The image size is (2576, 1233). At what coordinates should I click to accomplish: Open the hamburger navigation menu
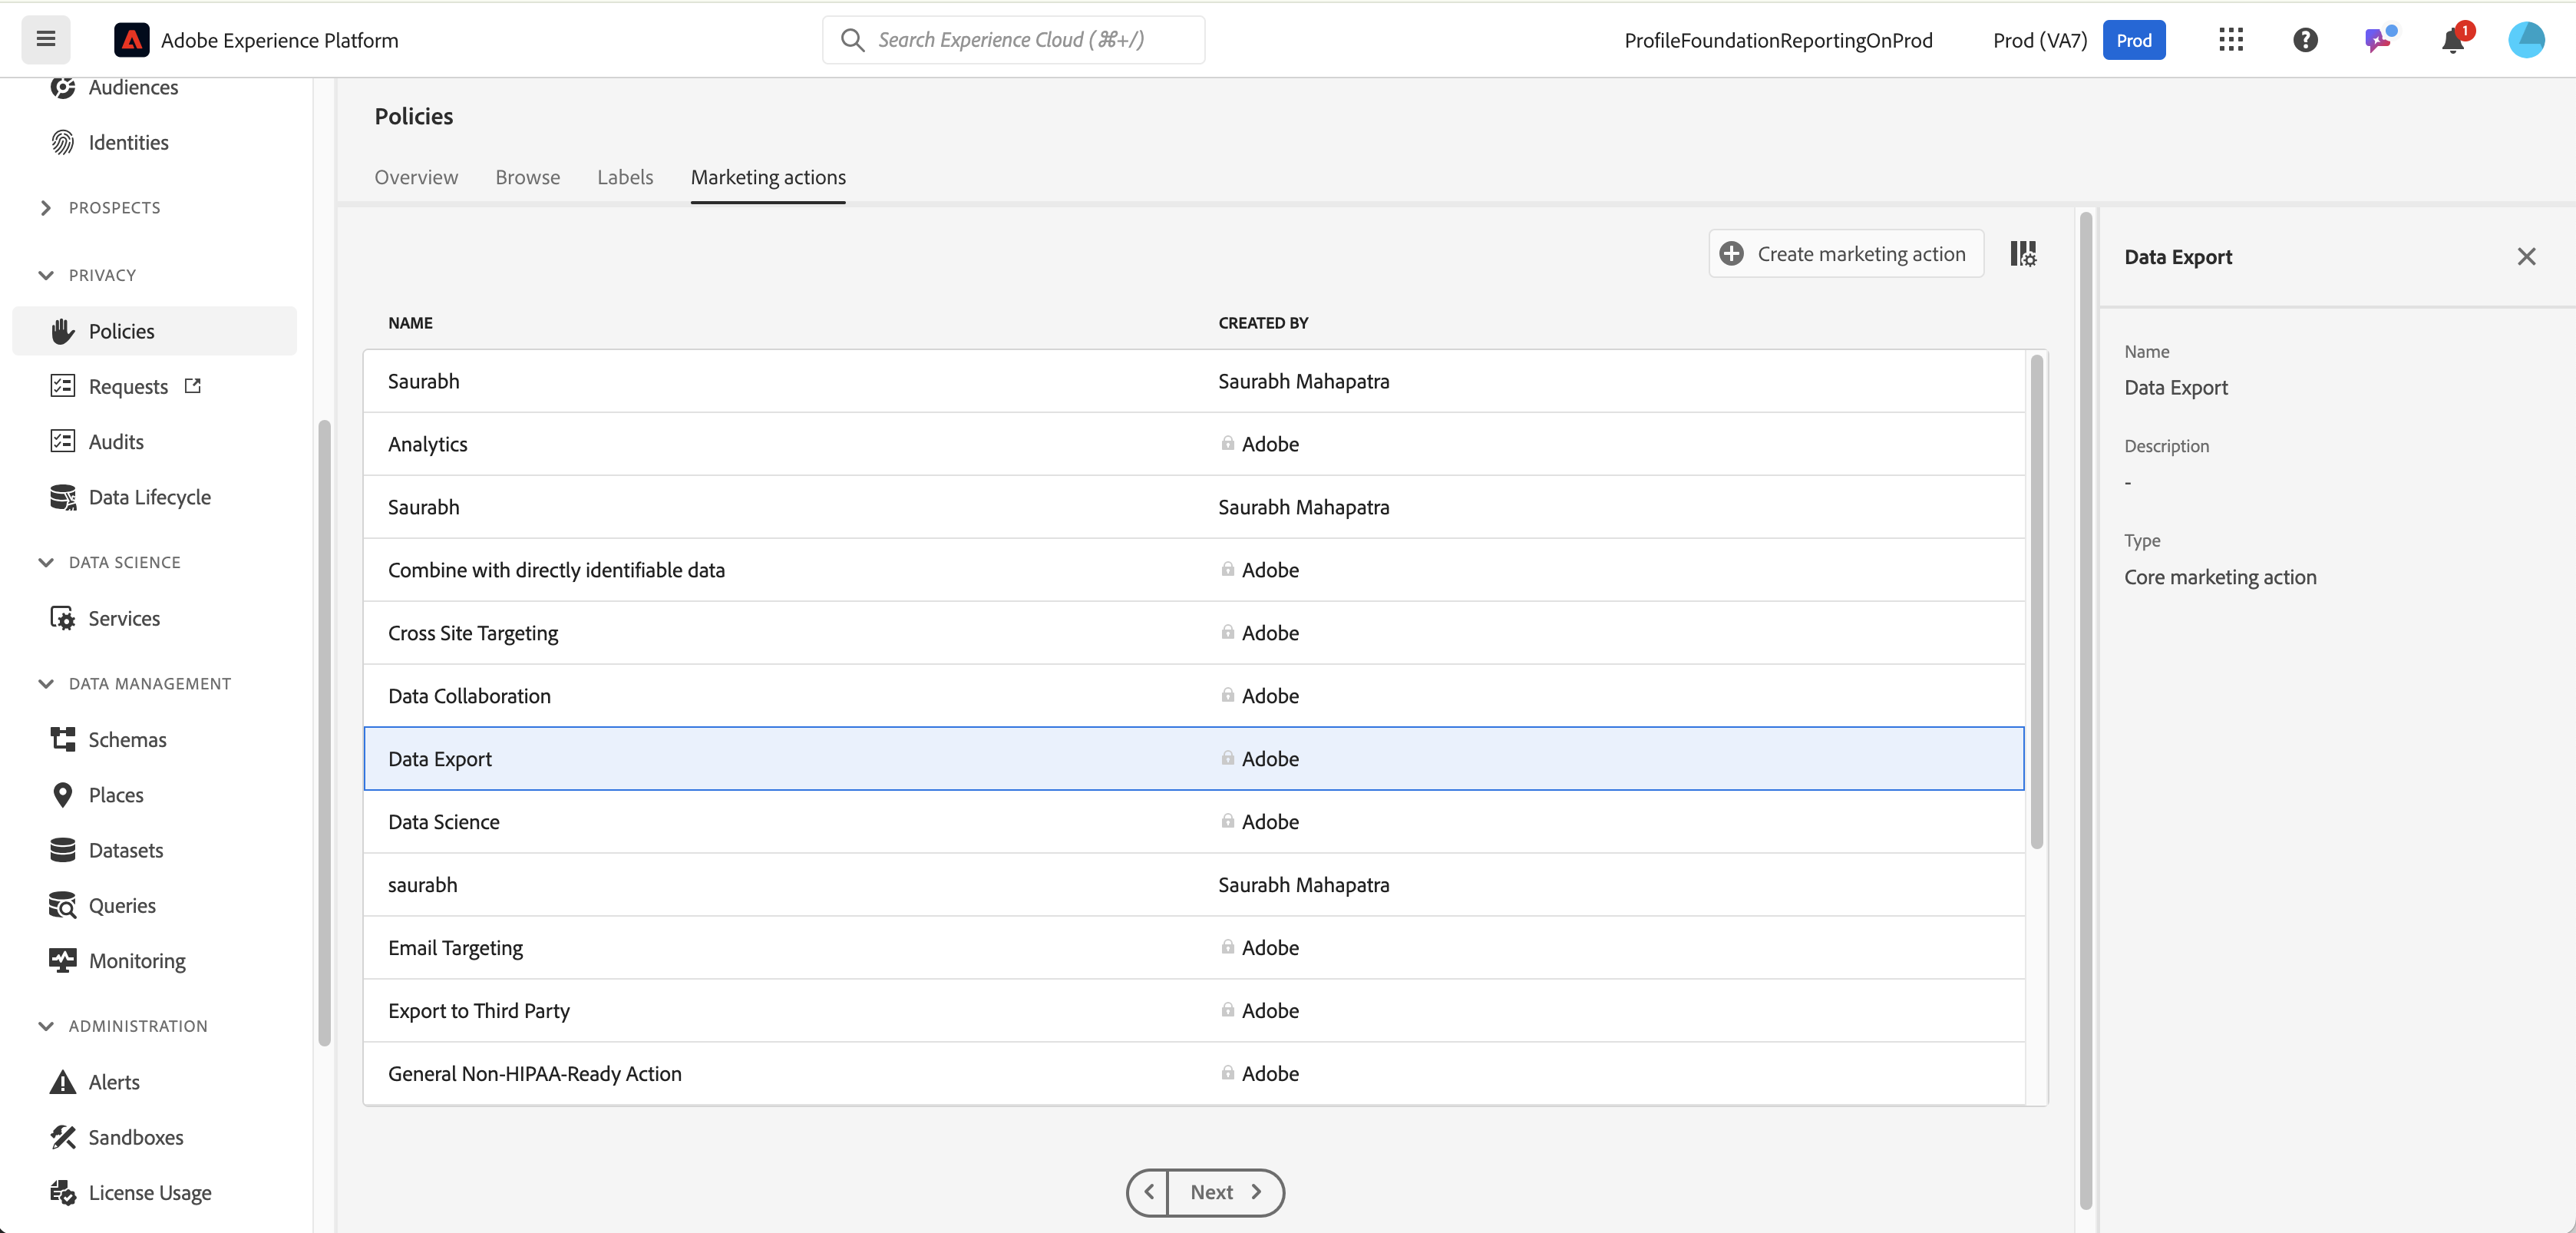(46, 40)
